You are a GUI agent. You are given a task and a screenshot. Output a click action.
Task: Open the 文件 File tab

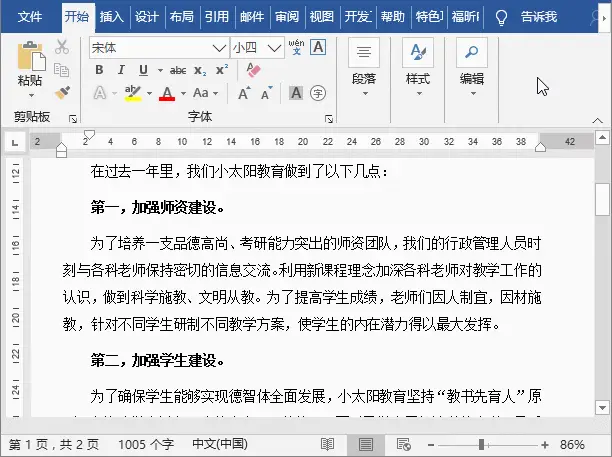coord(30,17)
